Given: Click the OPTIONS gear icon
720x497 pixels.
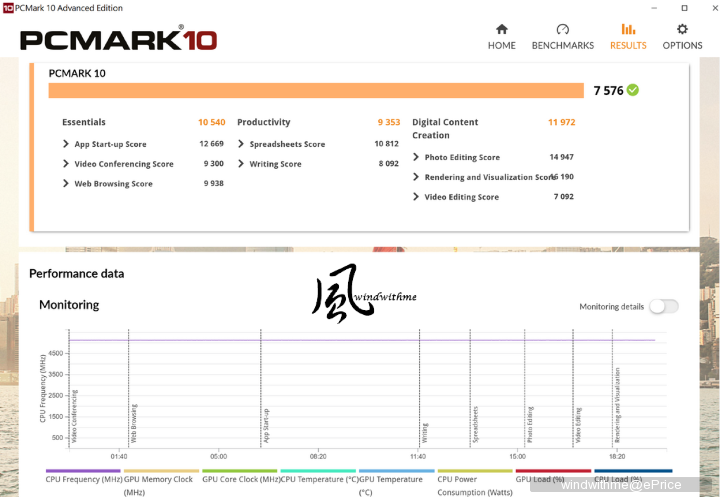Looking at the screenshot, I should [682, 29].
